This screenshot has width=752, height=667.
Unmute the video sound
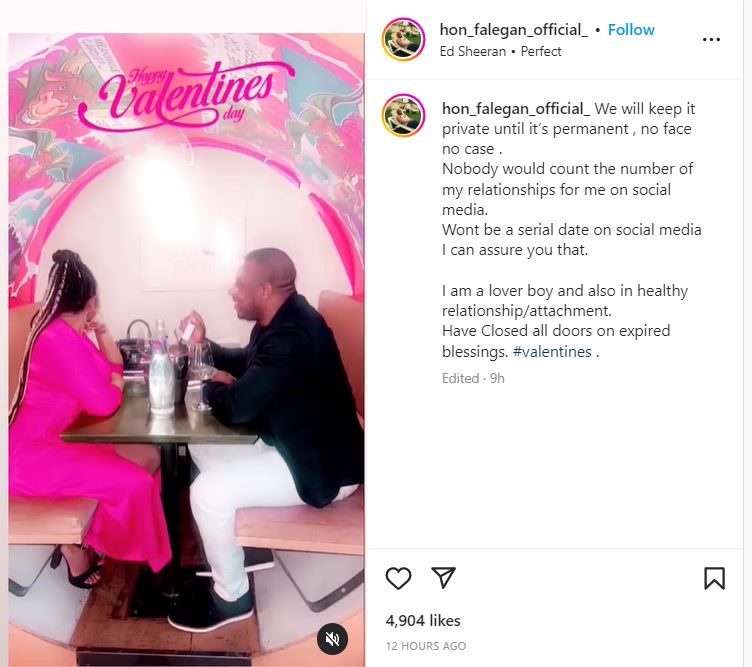tap(332, 639)
